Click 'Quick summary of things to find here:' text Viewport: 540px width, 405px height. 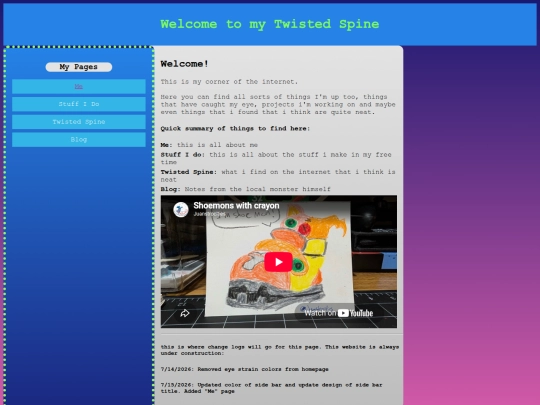[x=235, y=128]
